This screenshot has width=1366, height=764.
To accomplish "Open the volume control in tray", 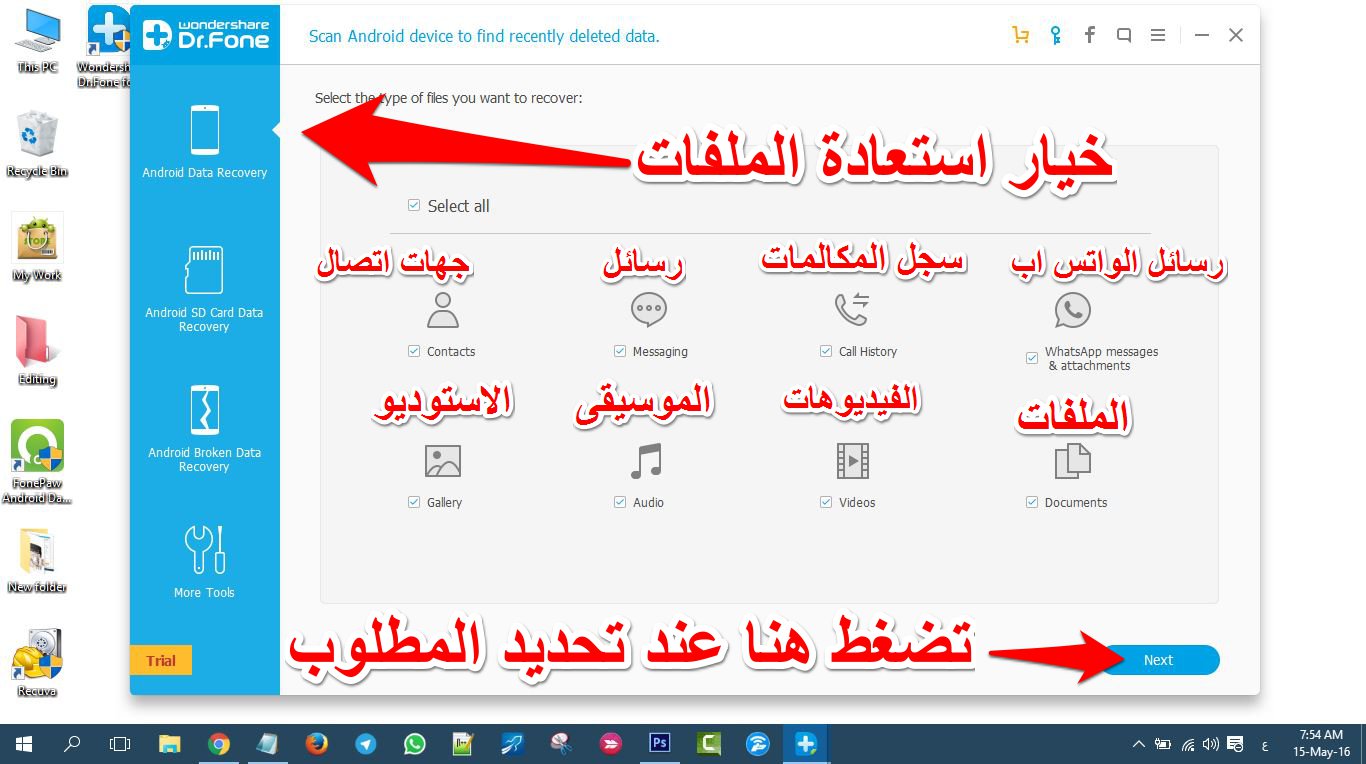I will tap(1212, 745).
